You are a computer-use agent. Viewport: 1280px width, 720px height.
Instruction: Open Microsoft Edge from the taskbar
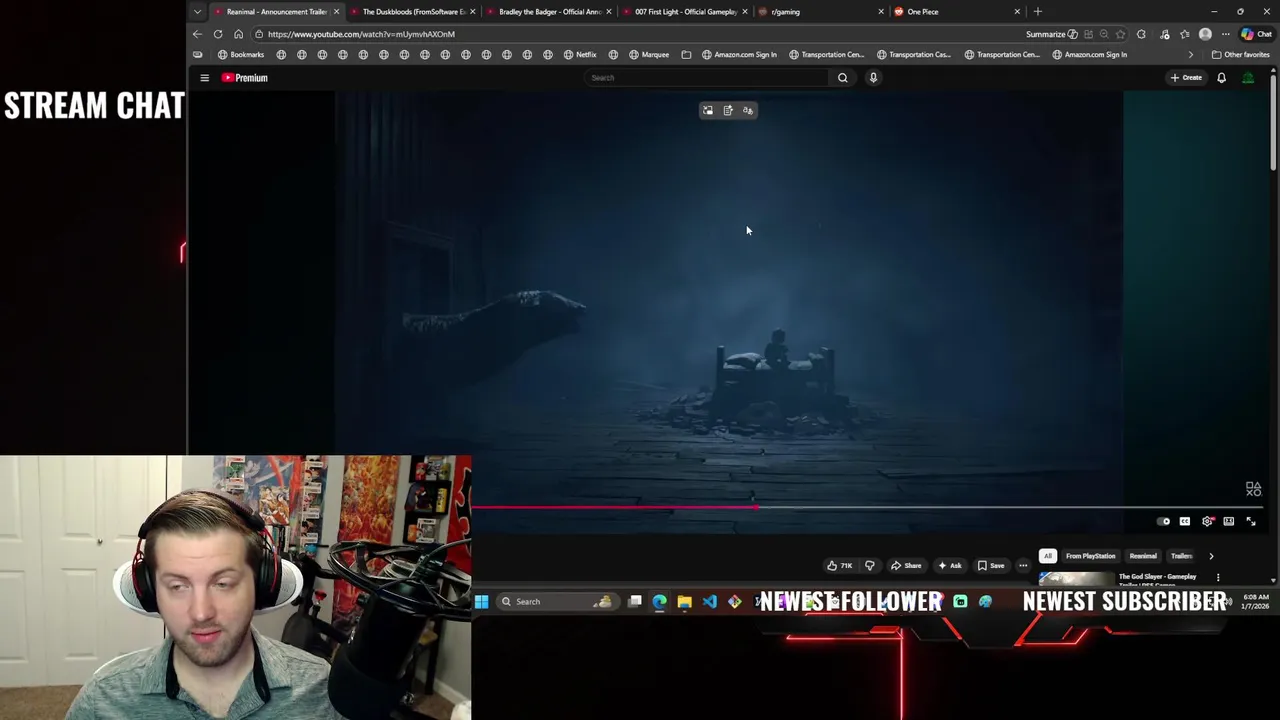(659, 601)
